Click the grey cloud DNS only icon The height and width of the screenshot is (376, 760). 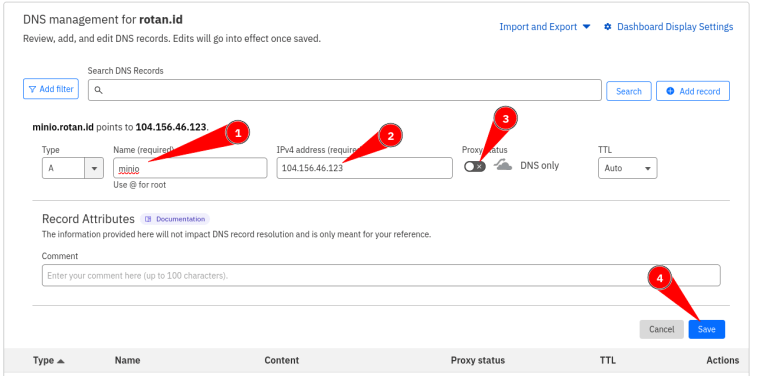click(503, 165)
